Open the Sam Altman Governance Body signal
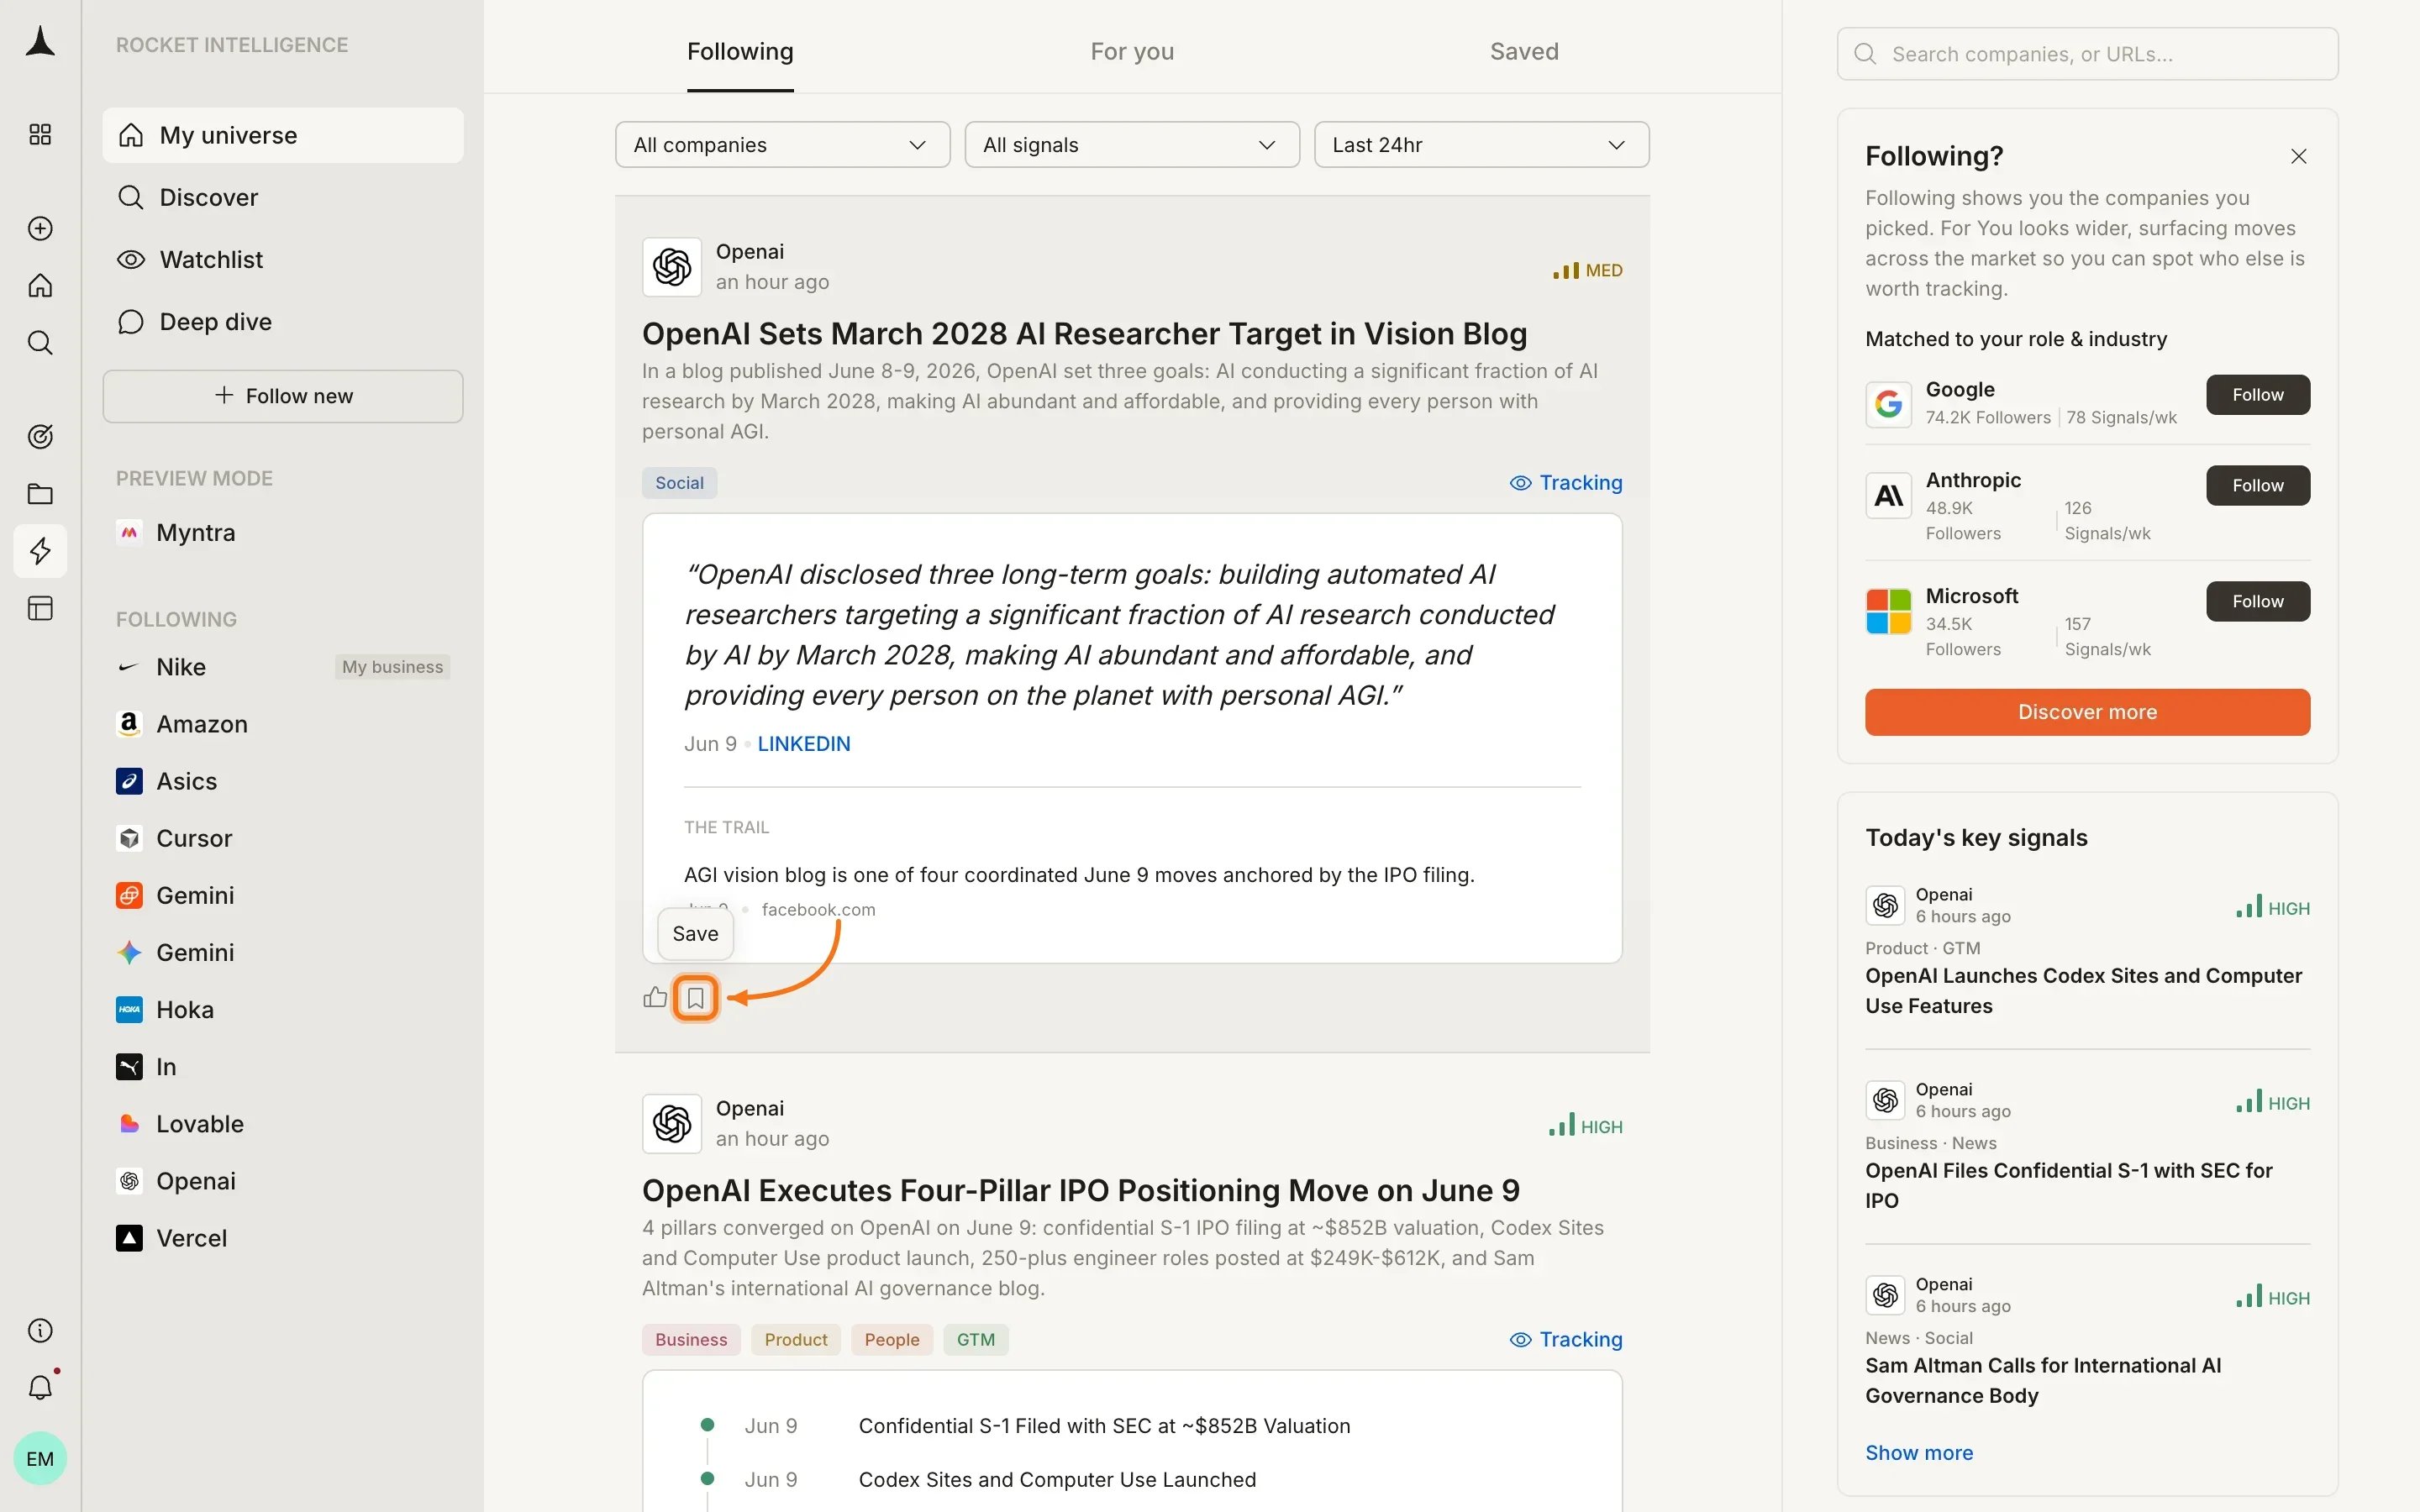The image size is (2420, 1512). (2043, 1380)
